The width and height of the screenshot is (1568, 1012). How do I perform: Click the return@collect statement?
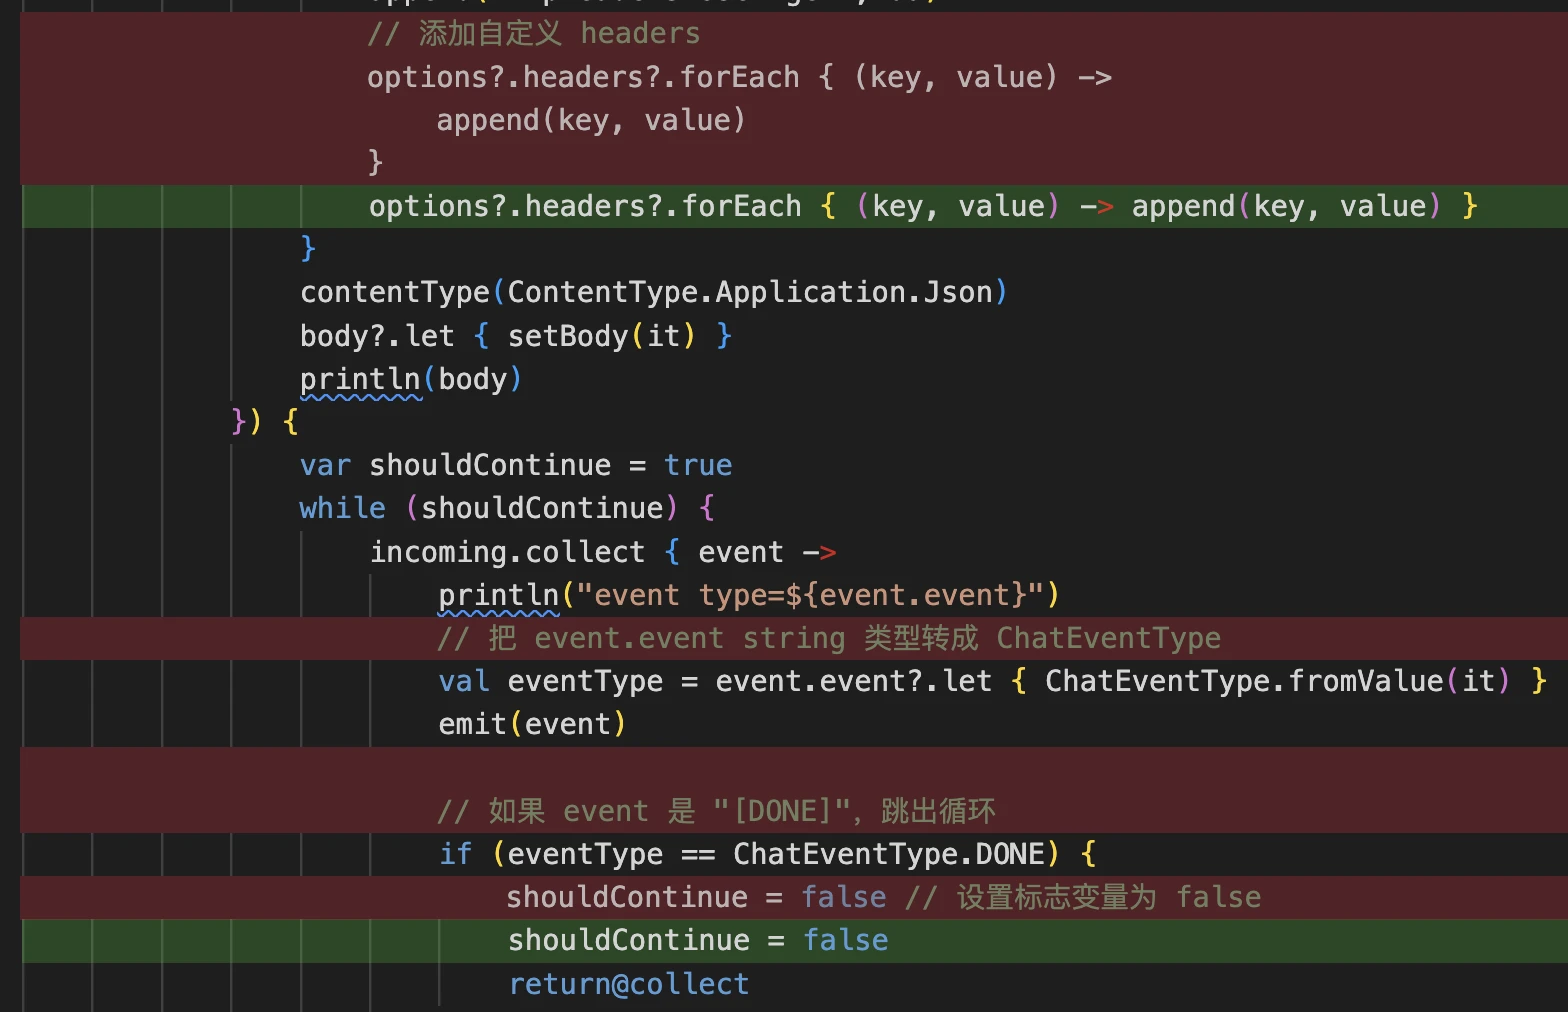(628, 984)
